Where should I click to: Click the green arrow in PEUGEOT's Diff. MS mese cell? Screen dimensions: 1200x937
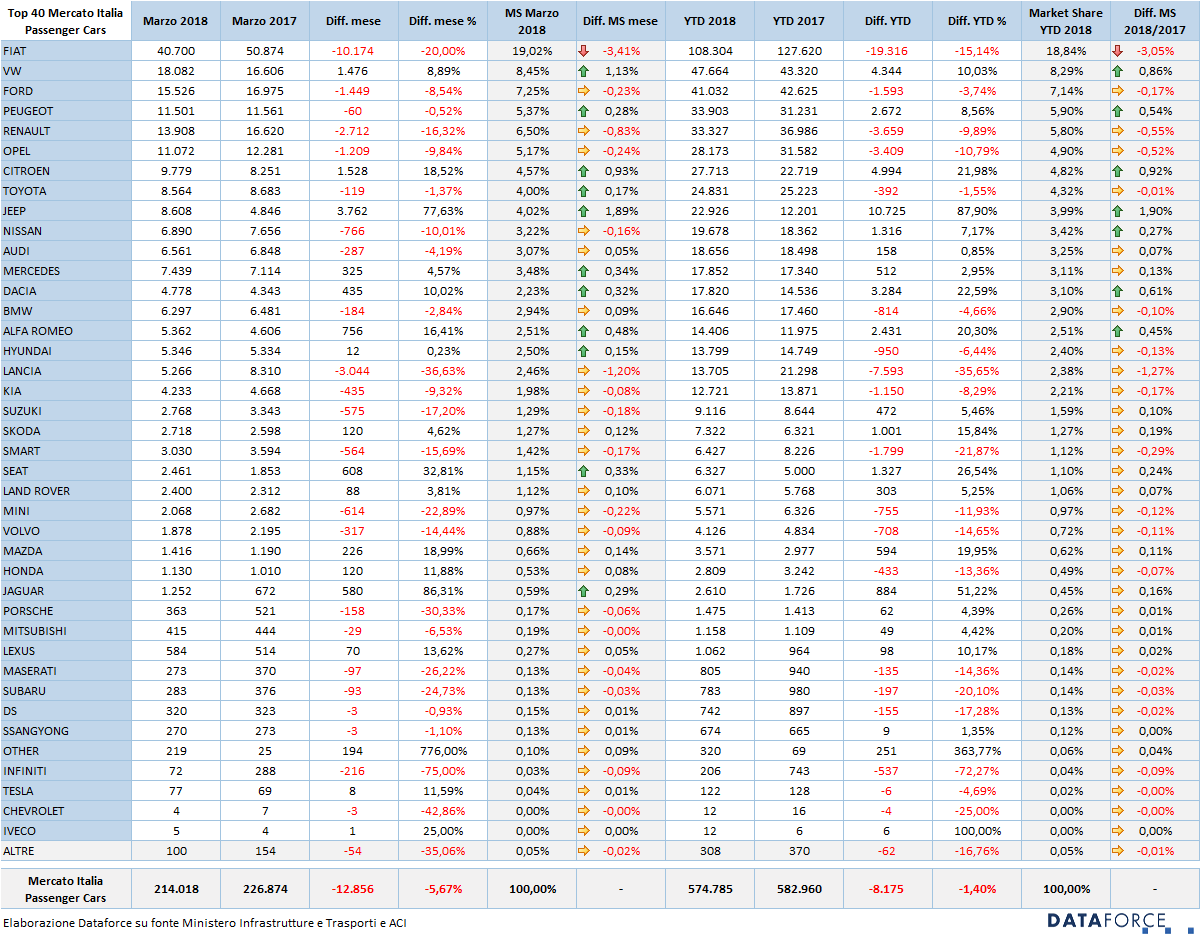(x=584, y=111)
